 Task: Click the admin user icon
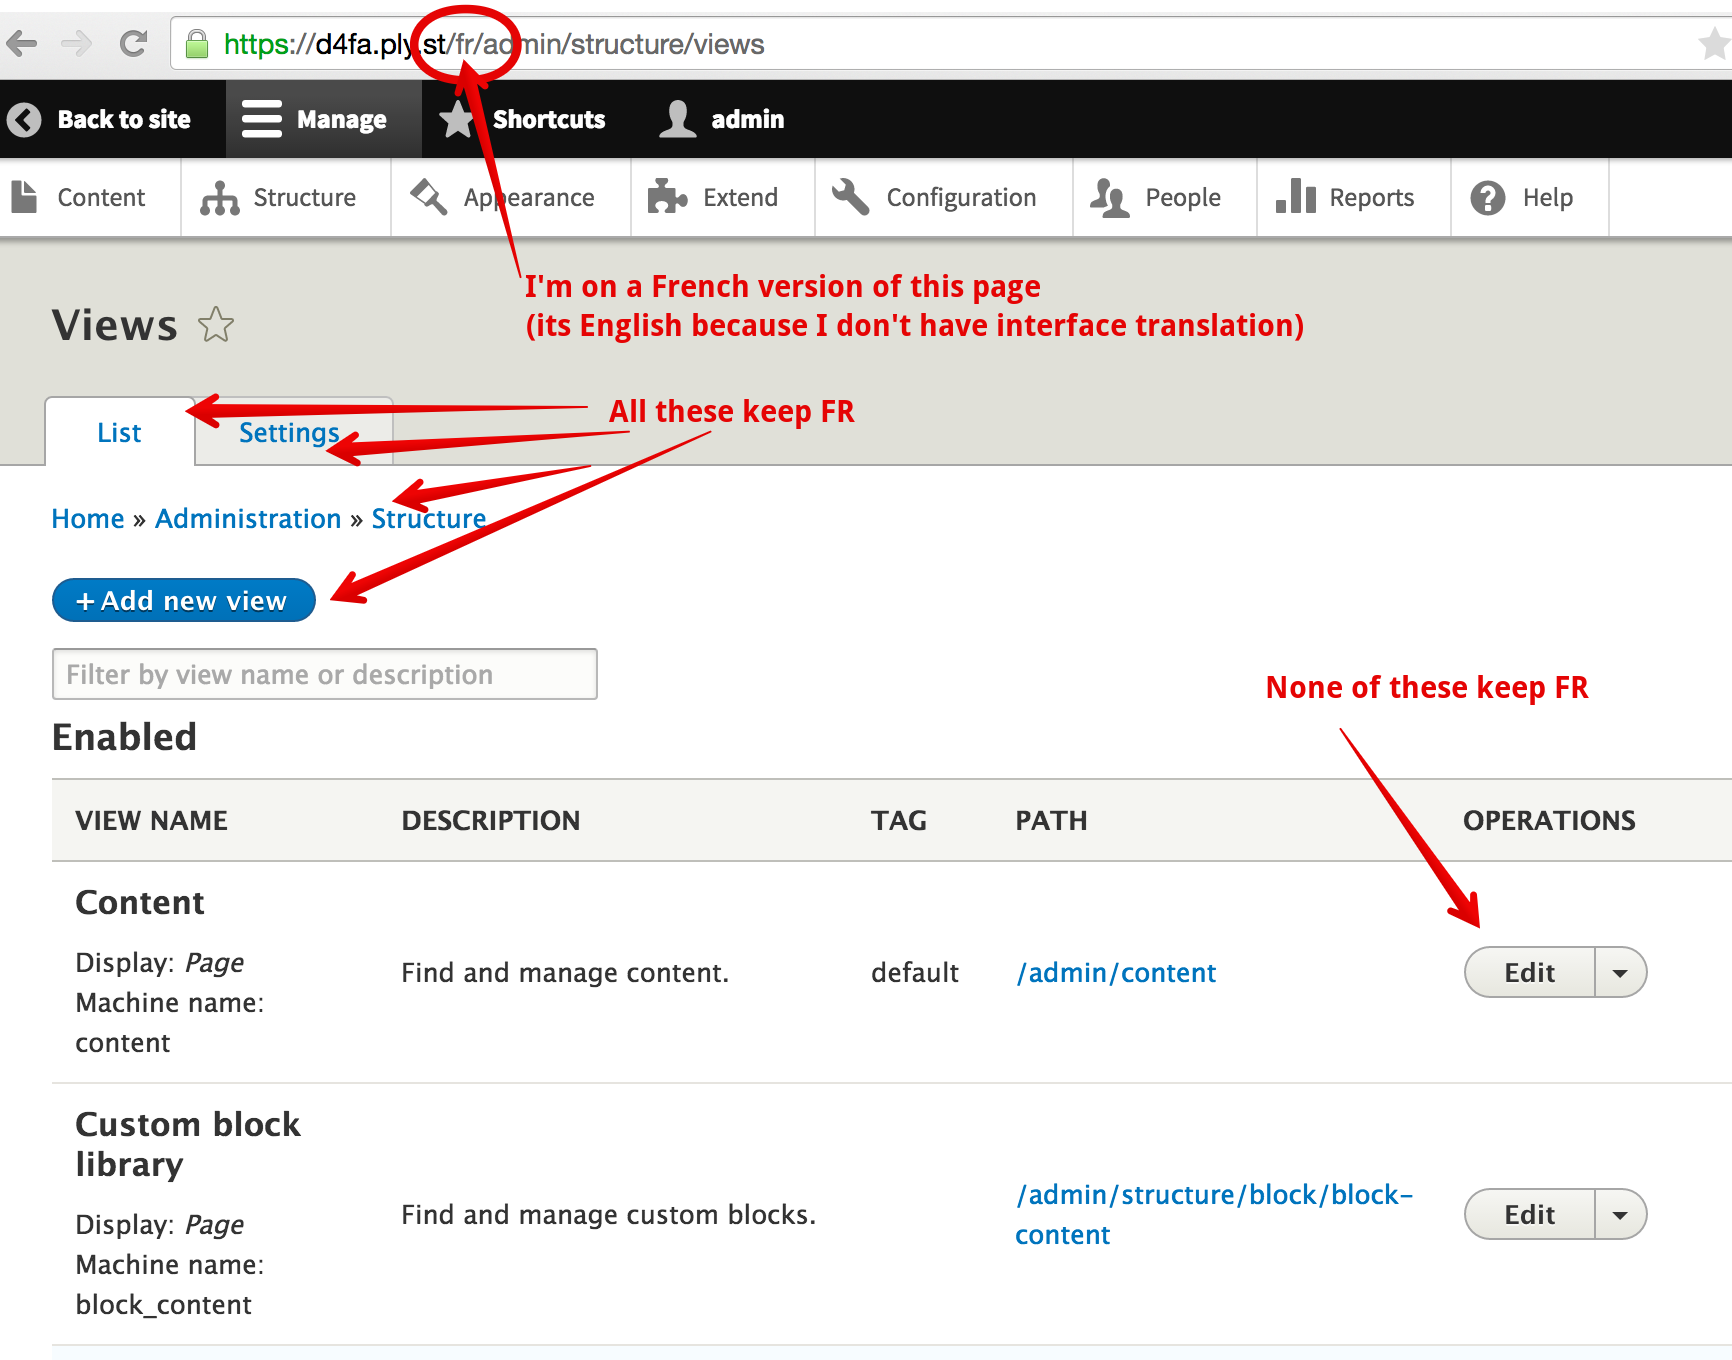(678, 120)
